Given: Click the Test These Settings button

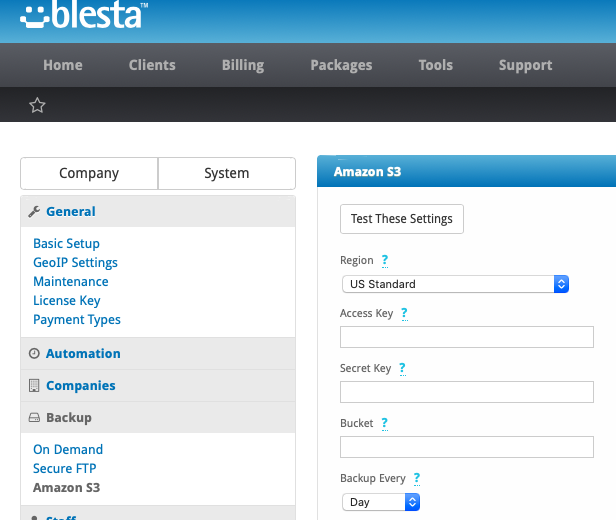Looking at the screenshot, I should (x=402, y=219).
